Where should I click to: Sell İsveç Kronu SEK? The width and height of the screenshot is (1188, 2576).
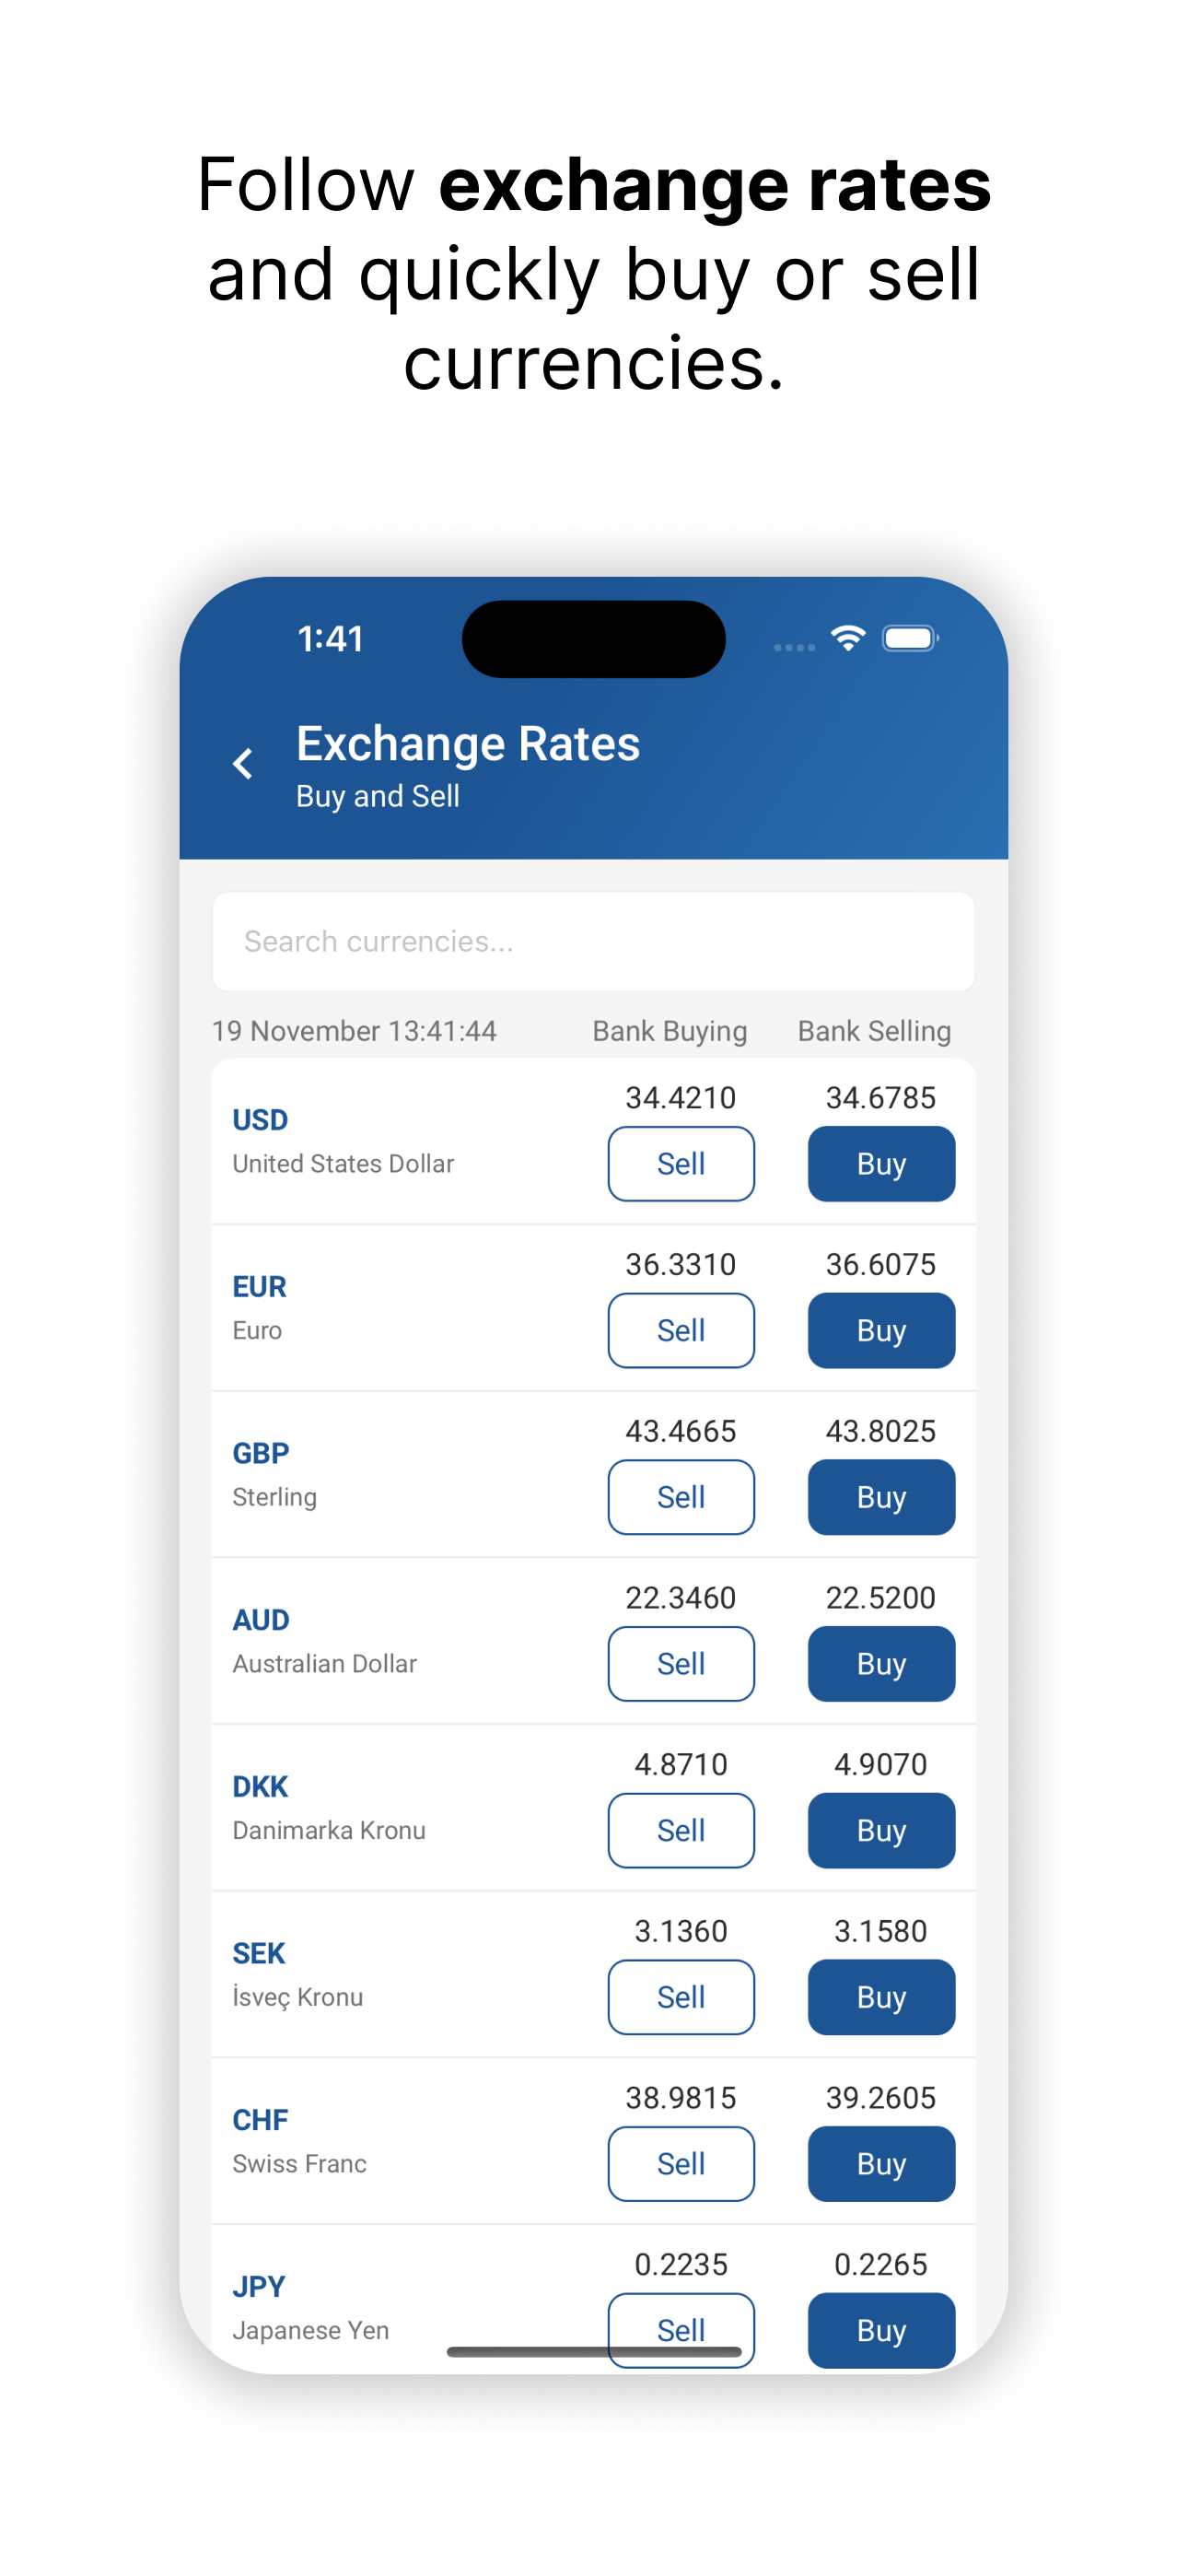681,1997
